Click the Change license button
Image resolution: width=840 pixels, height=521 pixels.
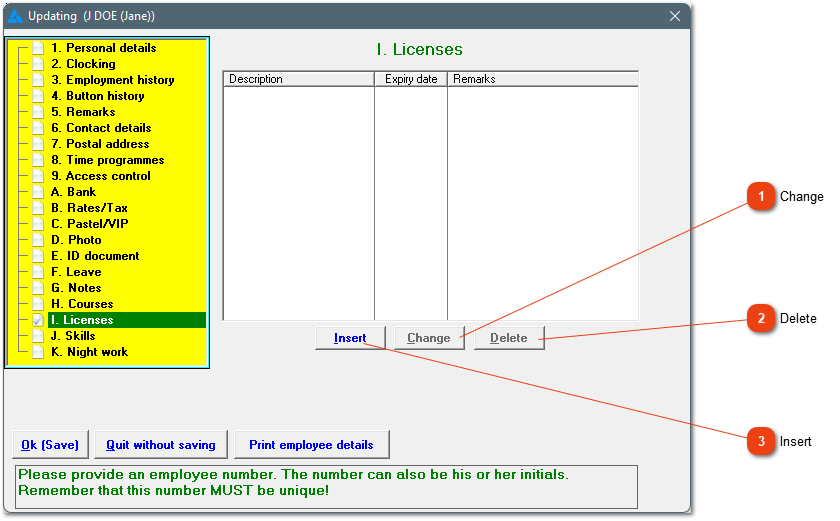click(429, 338)
